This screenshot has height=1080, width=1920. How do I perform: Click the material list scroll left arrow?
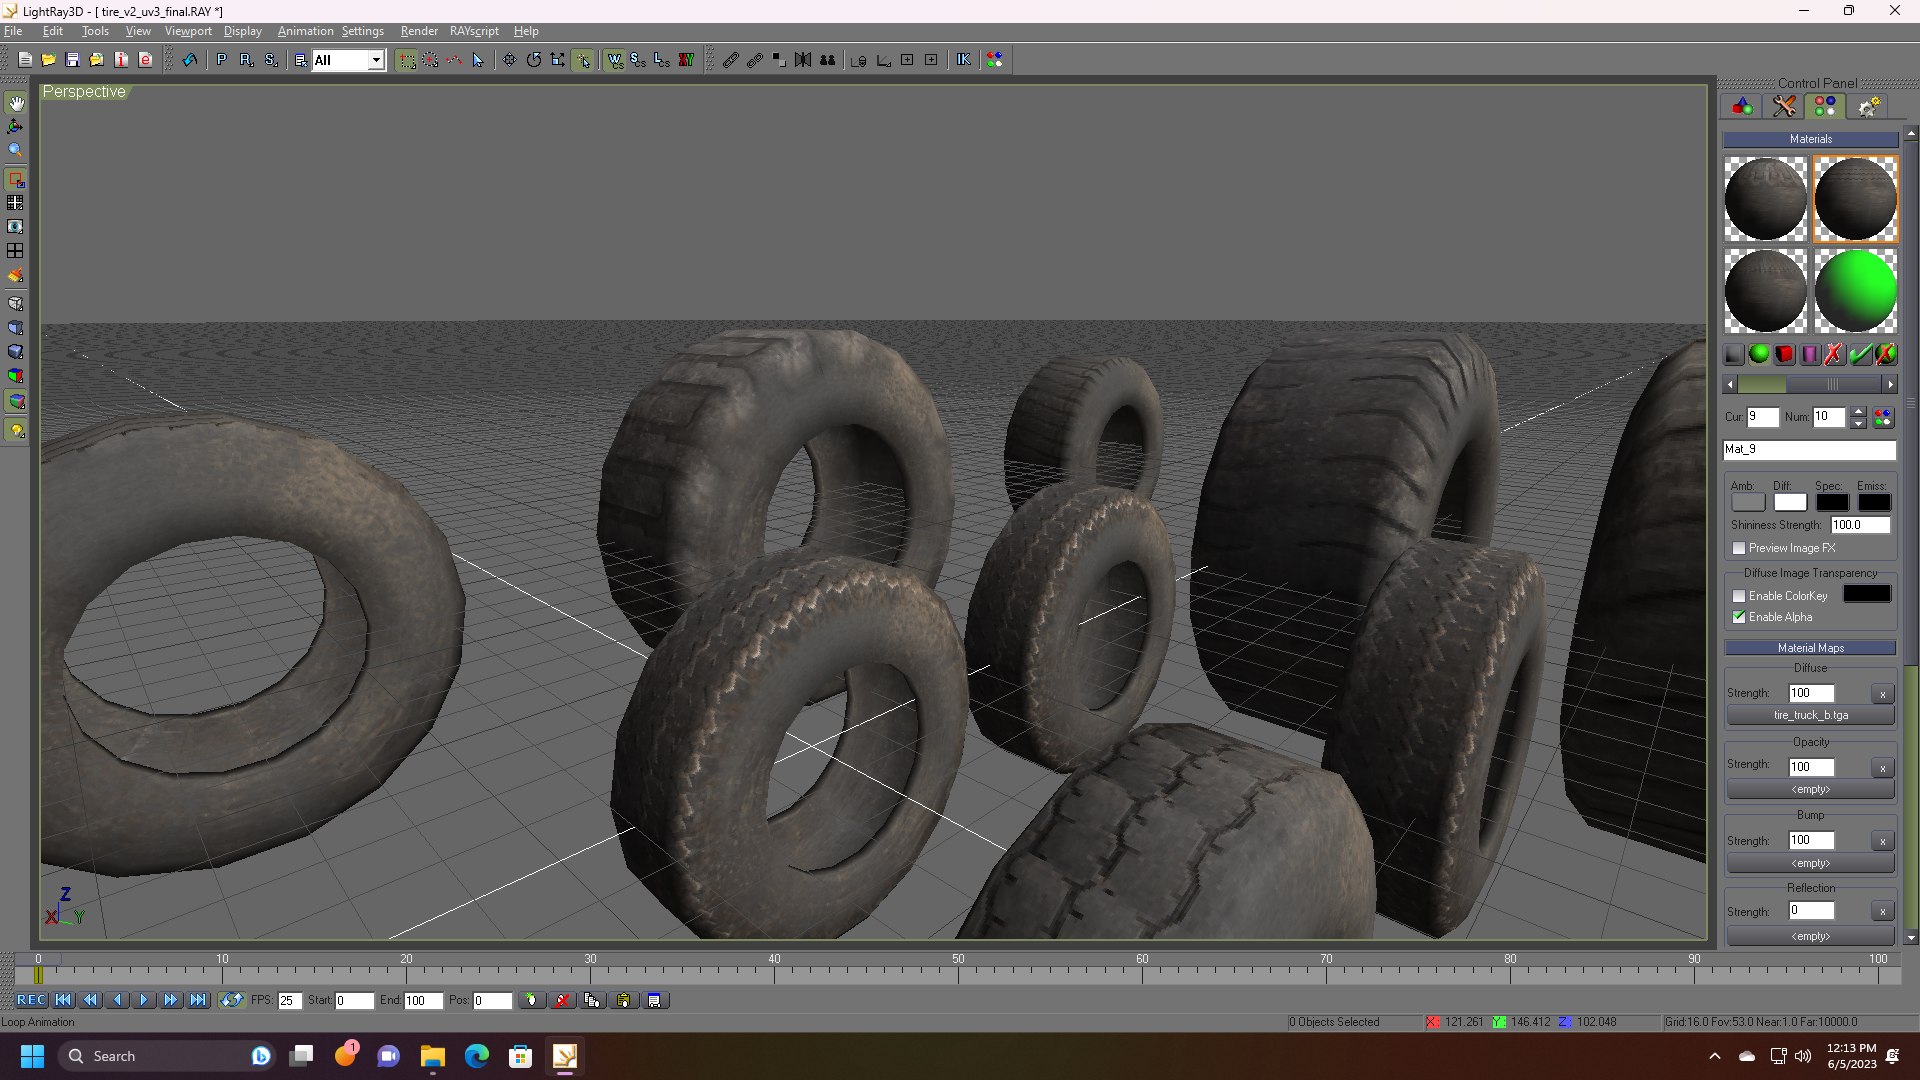click(1731, 384)
